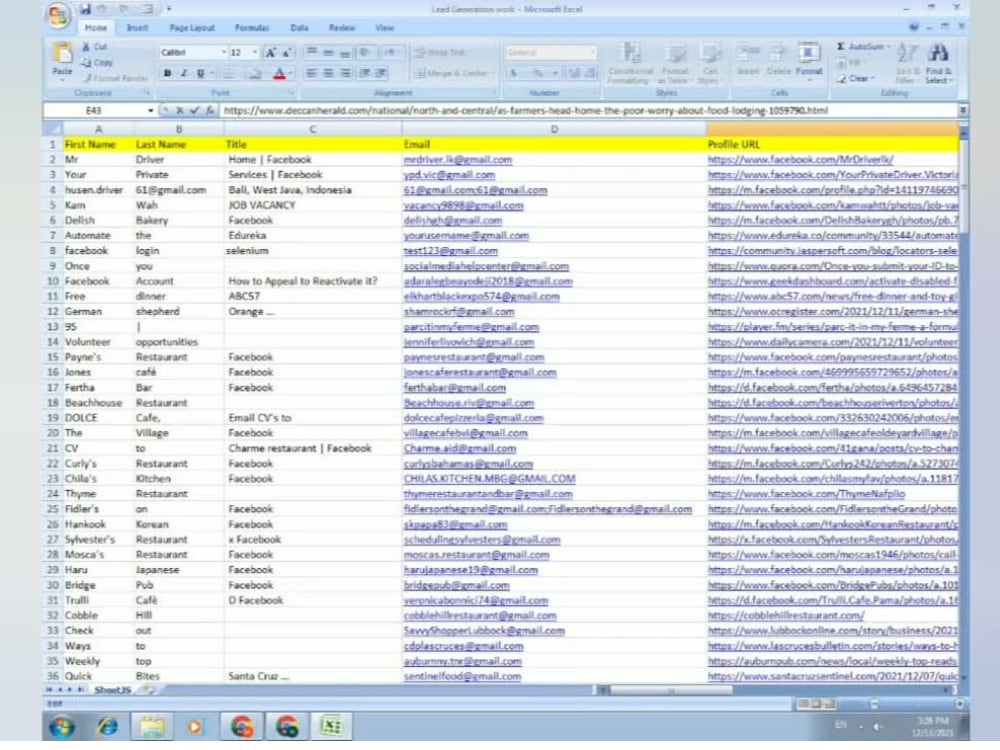Open the Office button menu
Viewport: 1000px width, 750px height.
[x=57, y=11]
